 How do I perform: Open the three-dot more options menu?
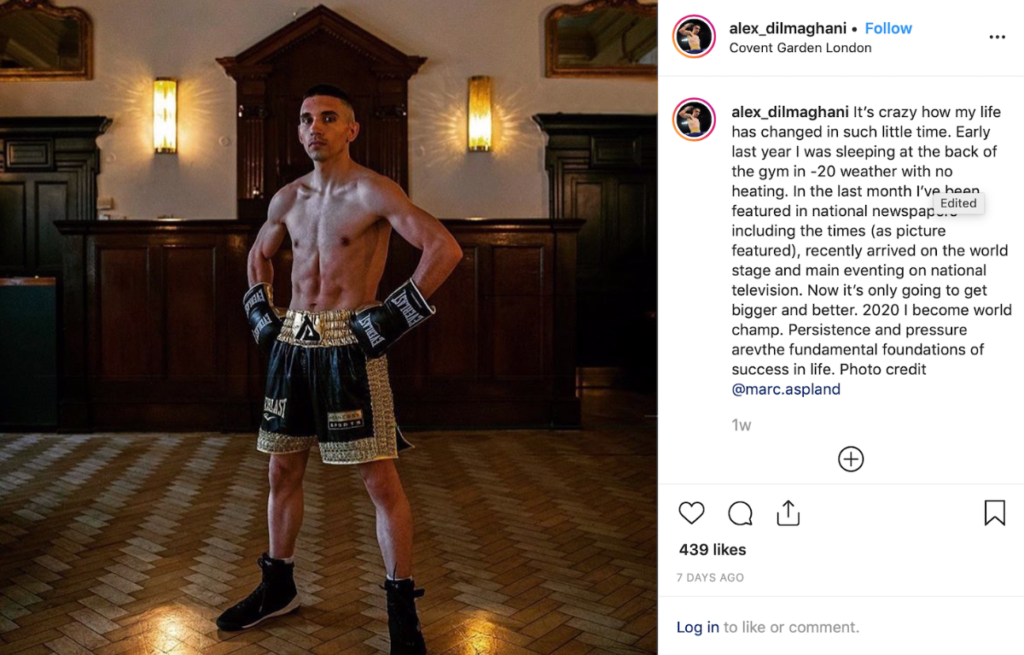(997, 37)
